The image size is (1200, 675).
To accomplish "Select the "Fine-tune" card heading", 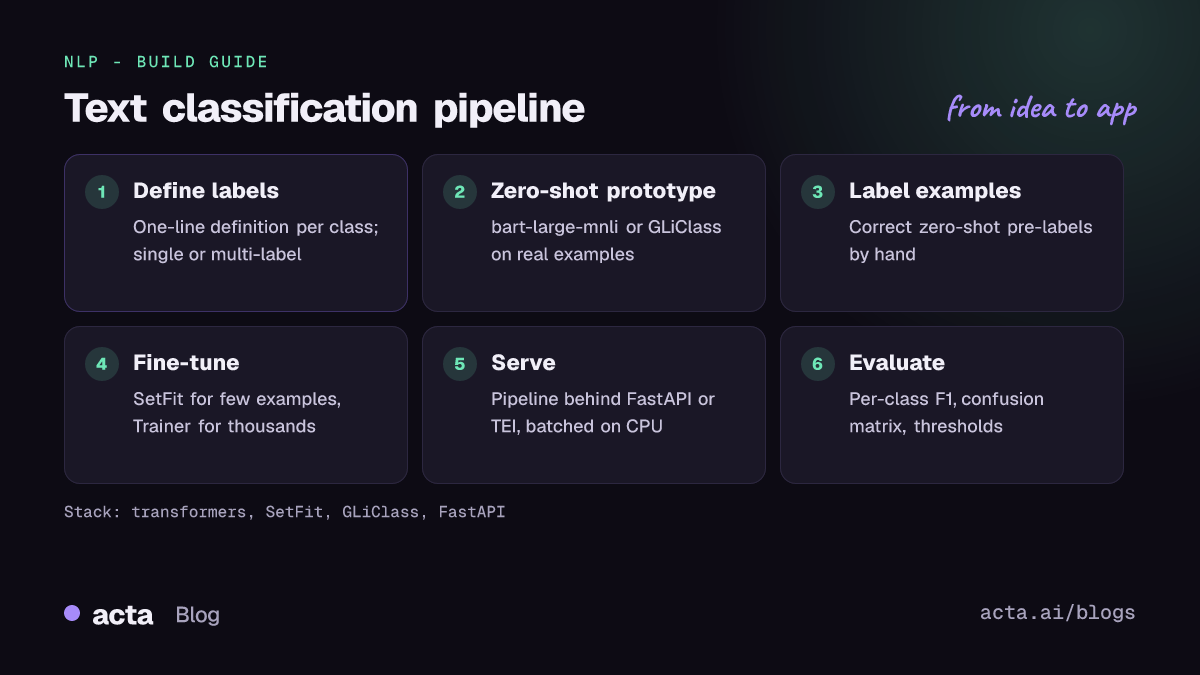I will click(186, 363).
